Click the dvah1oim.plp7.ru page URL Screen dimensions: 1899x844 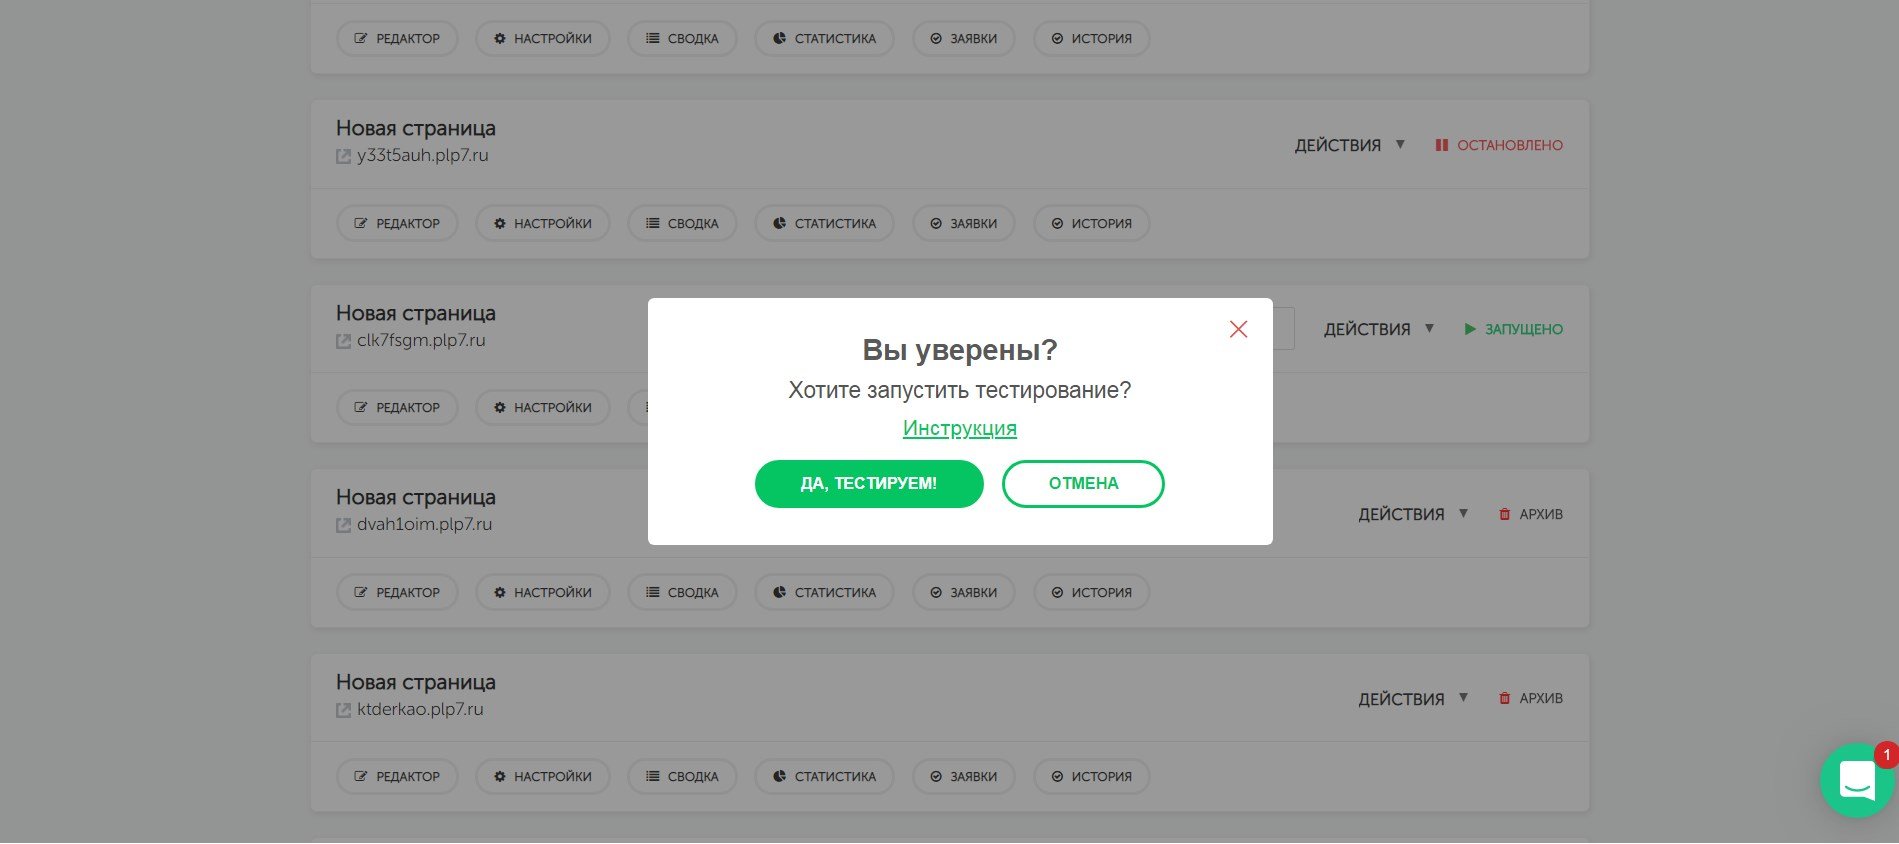tap(424, 524)
